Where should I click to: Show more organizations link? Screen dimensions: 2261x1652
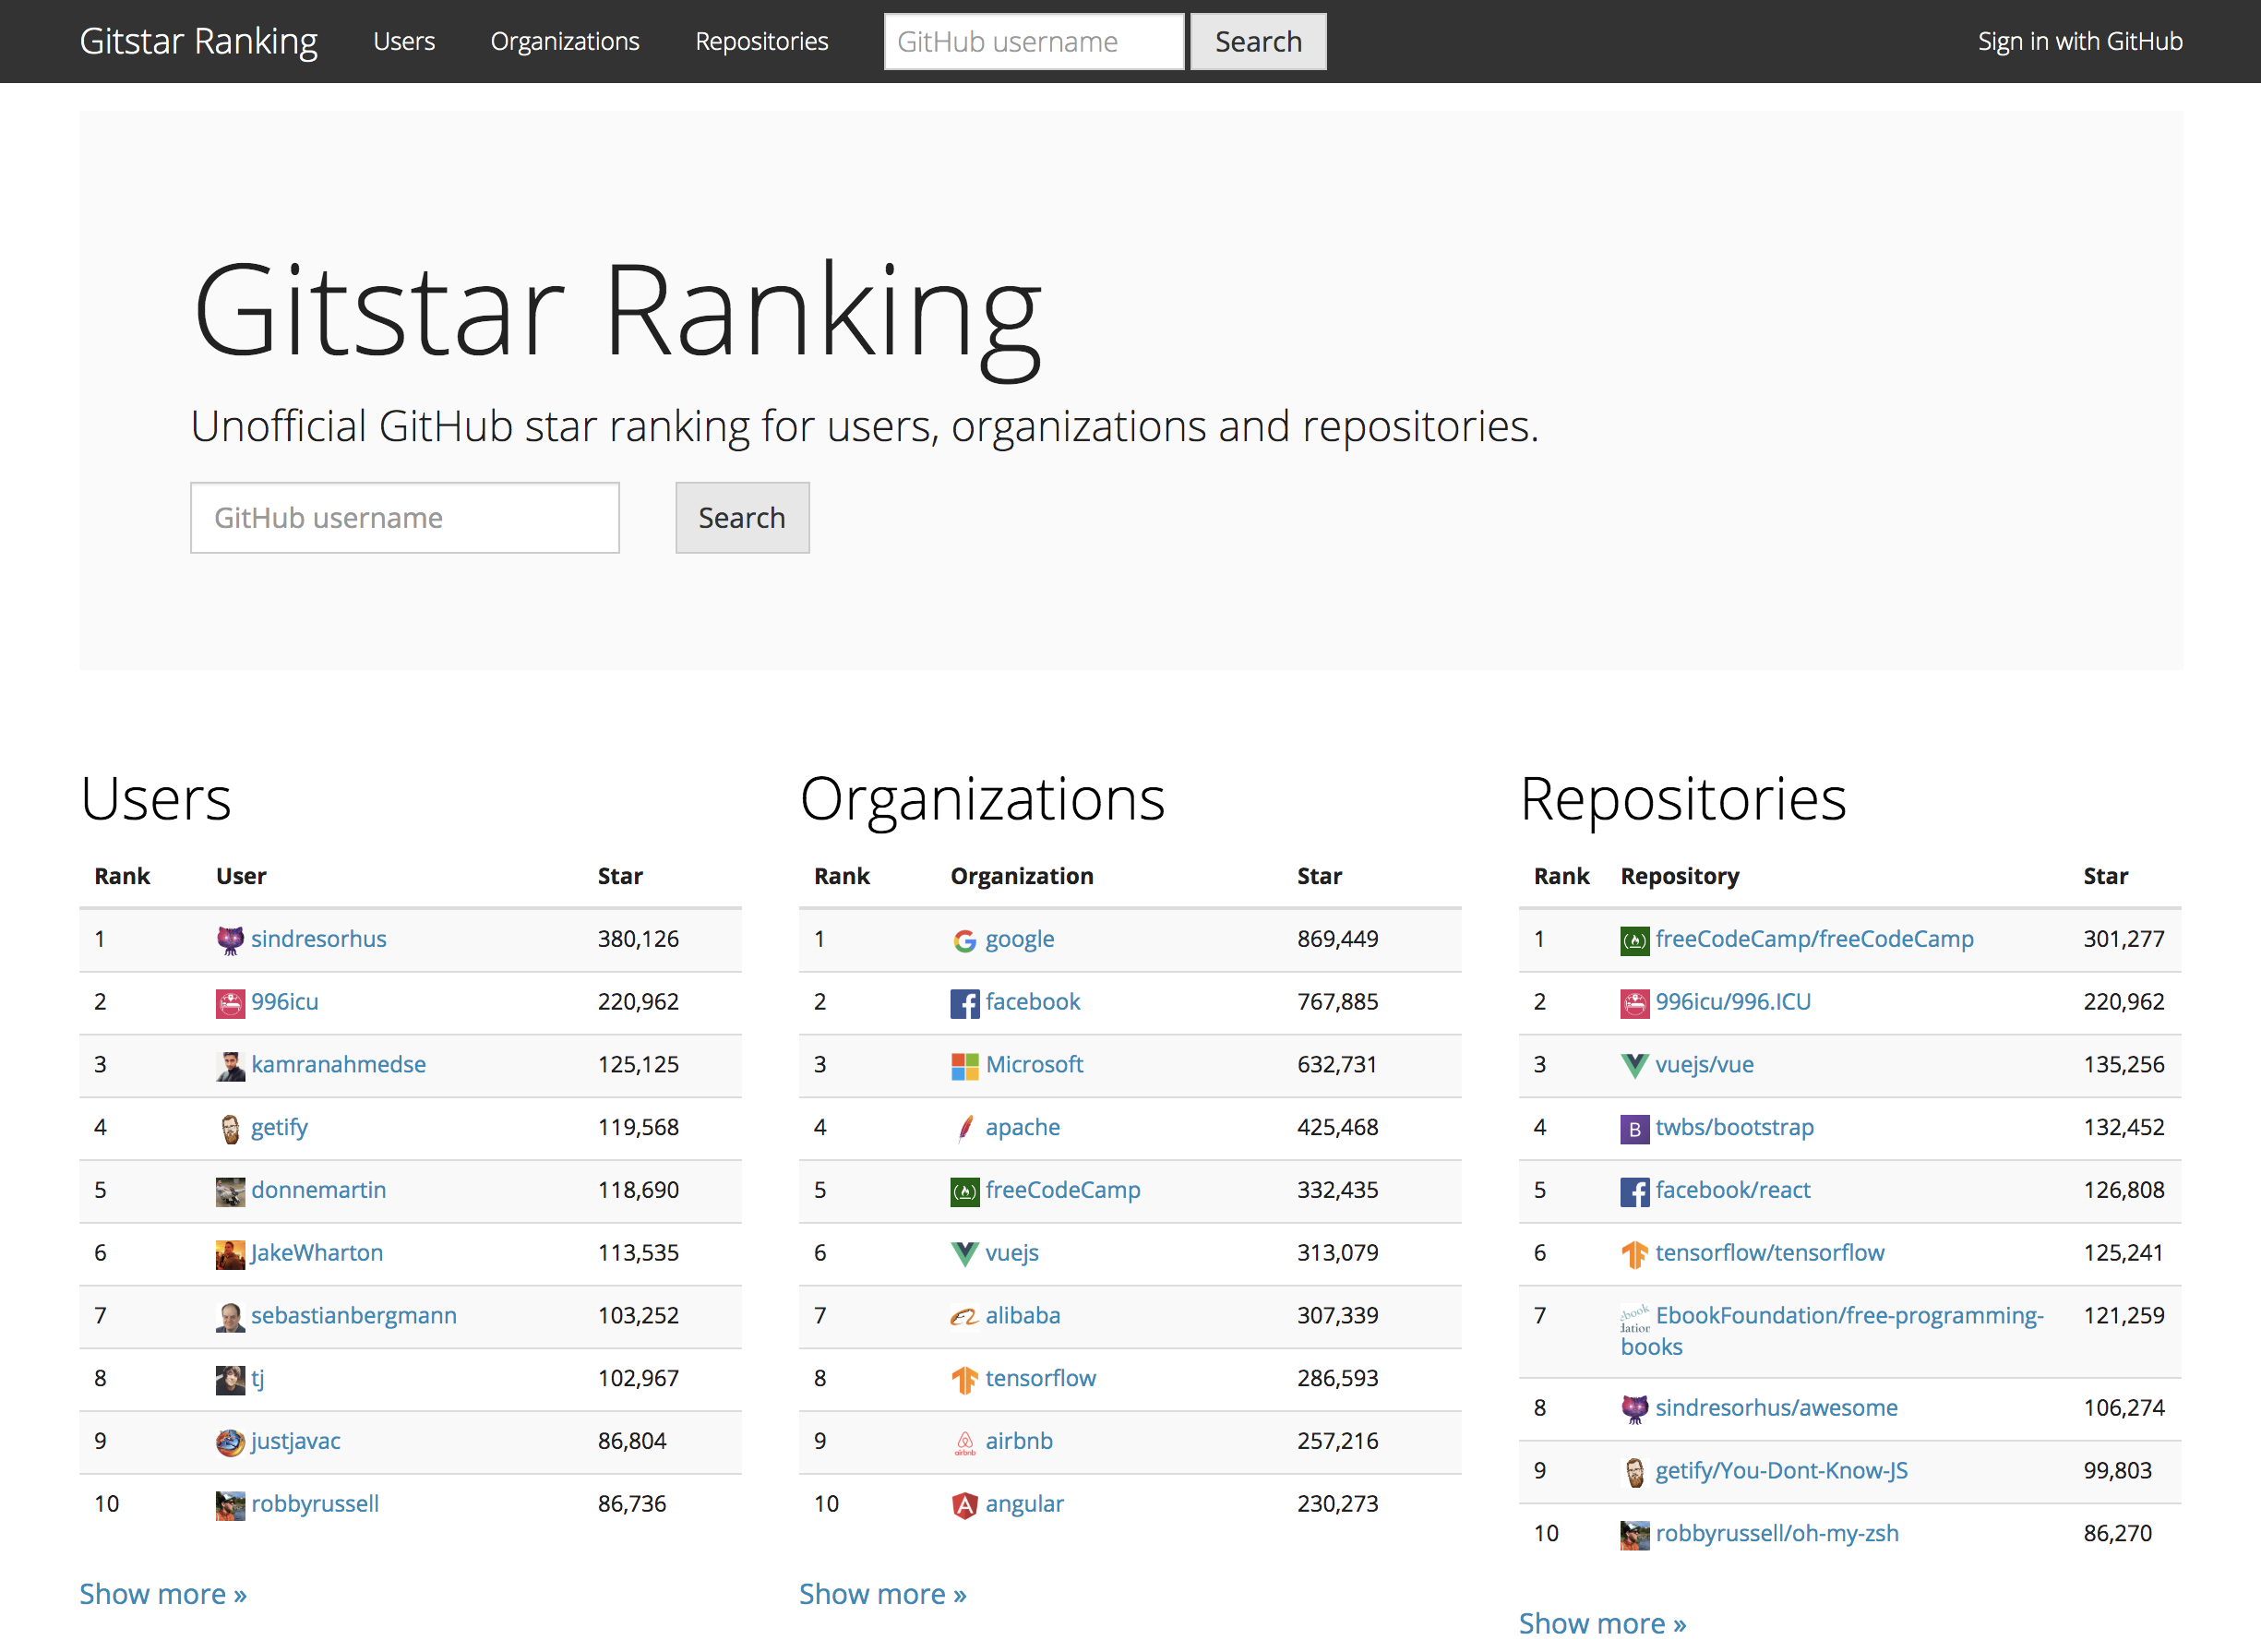[x=882, y=1594]
